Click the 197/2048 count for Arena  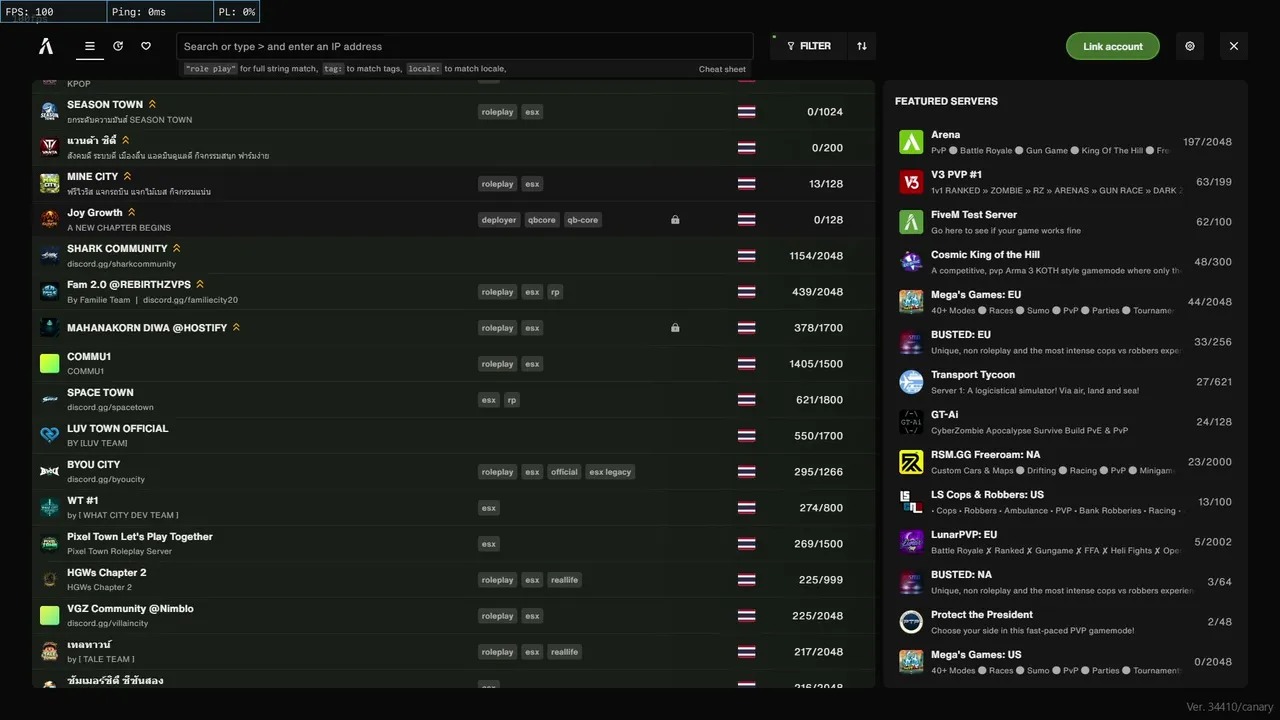pyautogui.click(x=1207, y=142)
